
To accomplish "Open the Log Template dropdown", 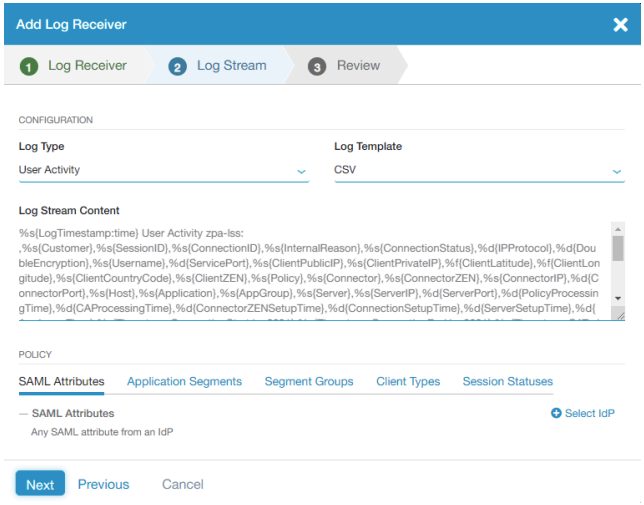I will coord(478,171).
